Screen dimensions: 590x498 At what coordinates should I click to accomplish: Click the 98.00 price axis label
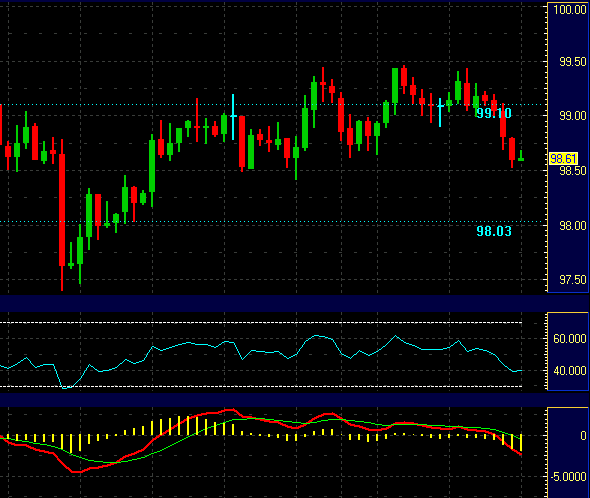pyautogui.click(x=573, y=225)
